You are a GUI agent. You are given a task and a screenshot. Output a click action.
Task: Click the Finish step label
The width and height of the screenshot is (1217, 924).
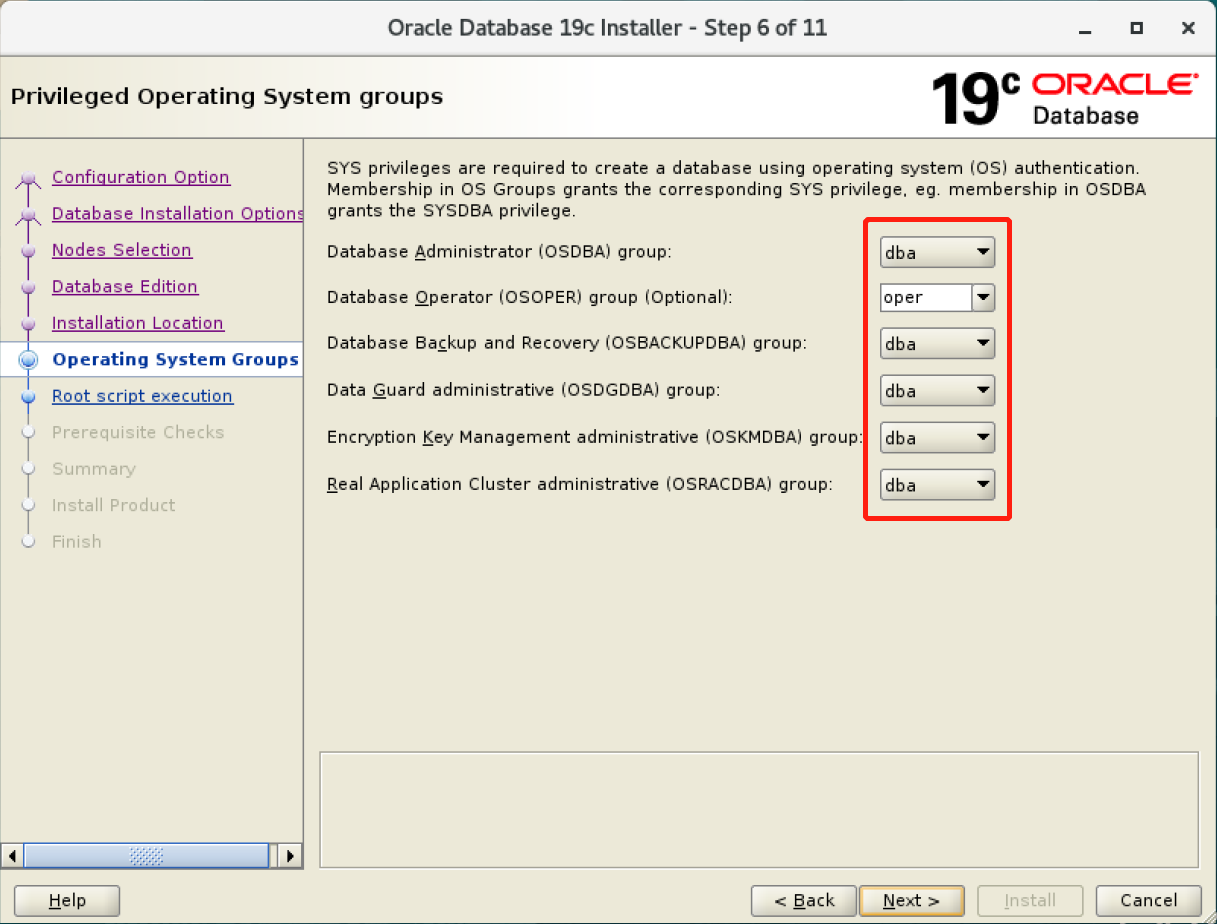(77, 542)
